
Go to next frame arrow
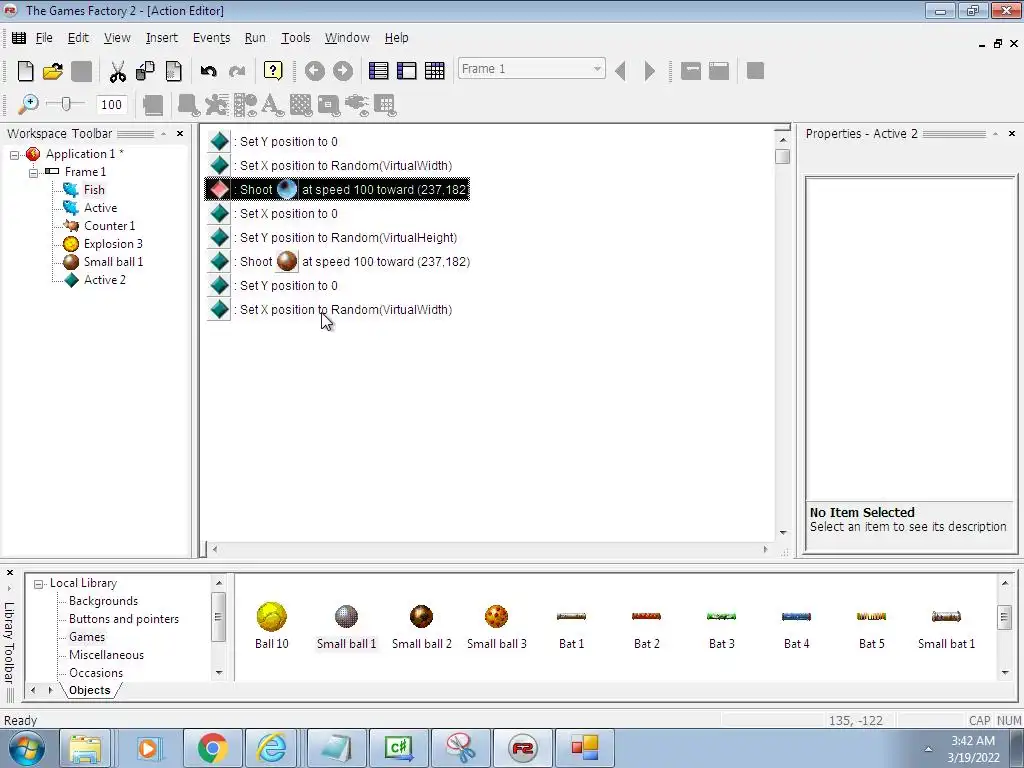tap(649, 71)
